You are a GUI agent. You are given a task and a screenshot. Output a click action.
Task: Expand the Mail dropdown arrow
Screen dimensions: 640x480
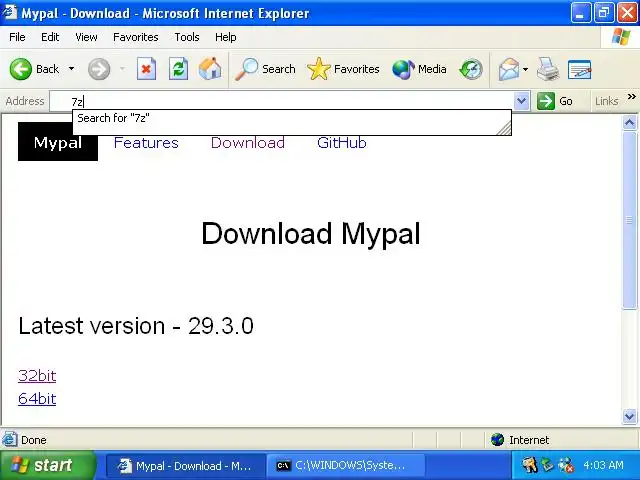coord(525,69)
